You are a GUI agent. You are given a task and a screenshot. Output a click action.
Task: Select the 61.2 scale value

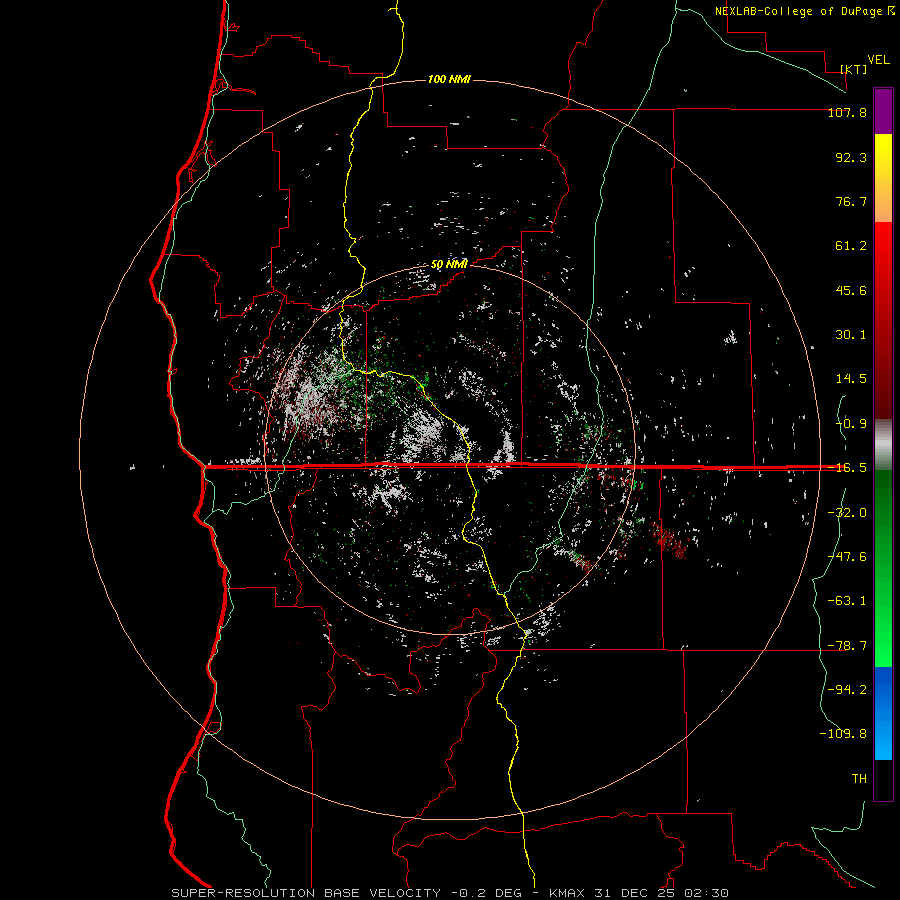[851, 246]
